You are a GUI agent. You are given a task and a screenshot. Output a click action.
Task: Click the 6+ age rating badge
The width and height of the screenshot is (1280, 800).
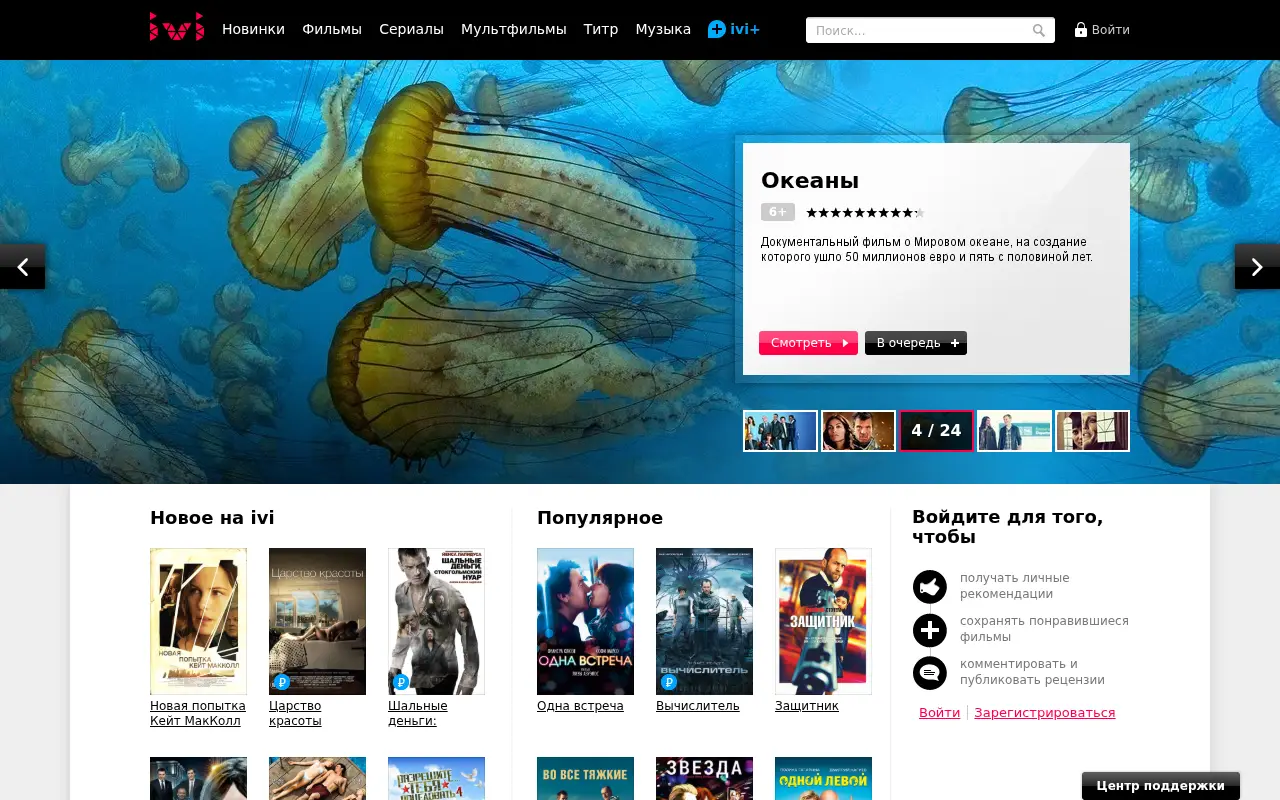pos(778,212)
